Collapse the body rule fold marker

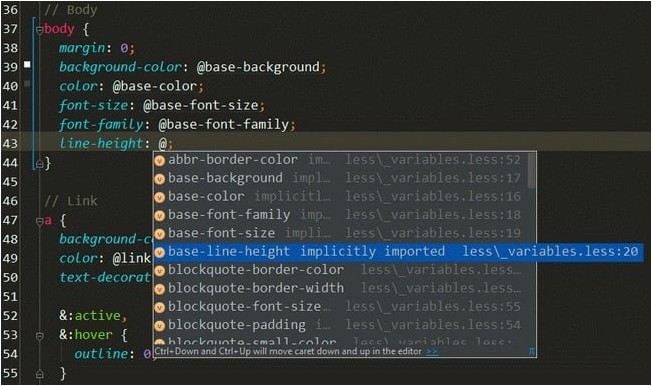[39, 30]
